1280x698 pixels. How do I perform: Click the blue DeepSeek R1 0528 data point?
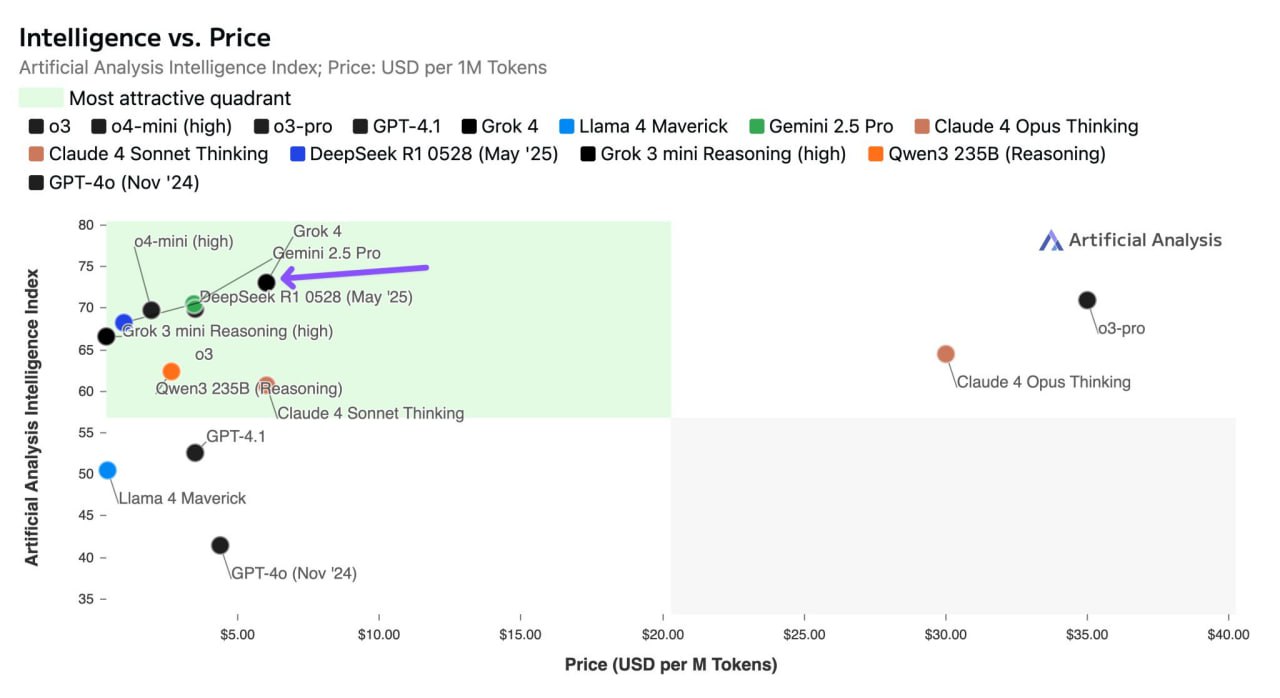pyautogui.click(x=124, y=322)
